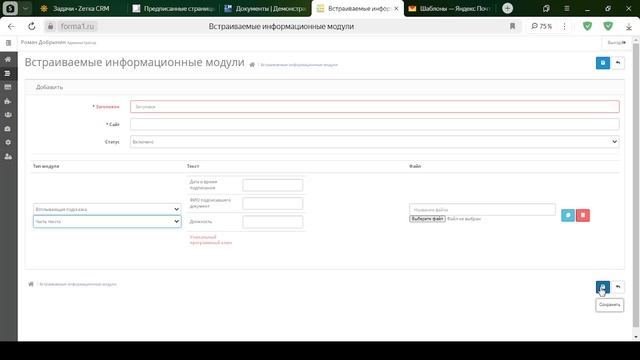Open the three-dot menu in the address bar
The width and height of the screenshot is (640, 360).
coord(564,26)
